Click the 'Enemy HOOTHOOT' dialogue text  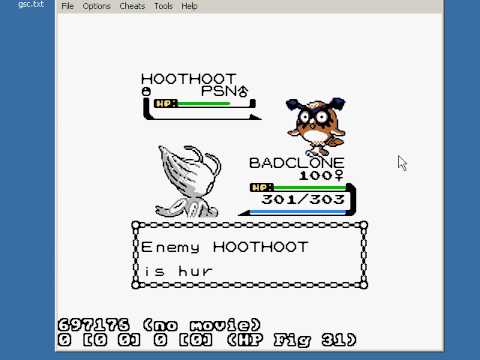224,247
